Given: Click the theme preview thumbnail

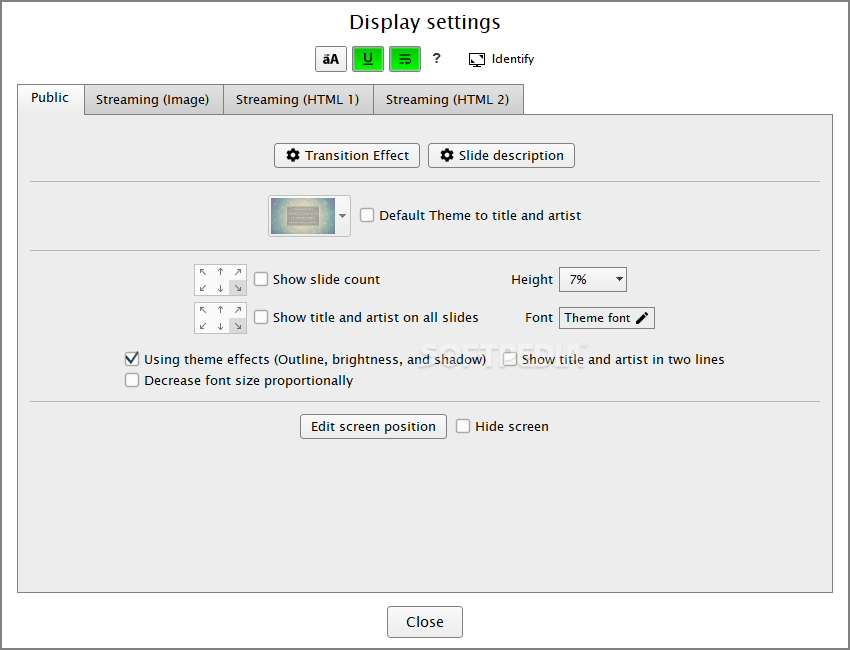Looking at the screenshot, I should [x=303, y=216].
